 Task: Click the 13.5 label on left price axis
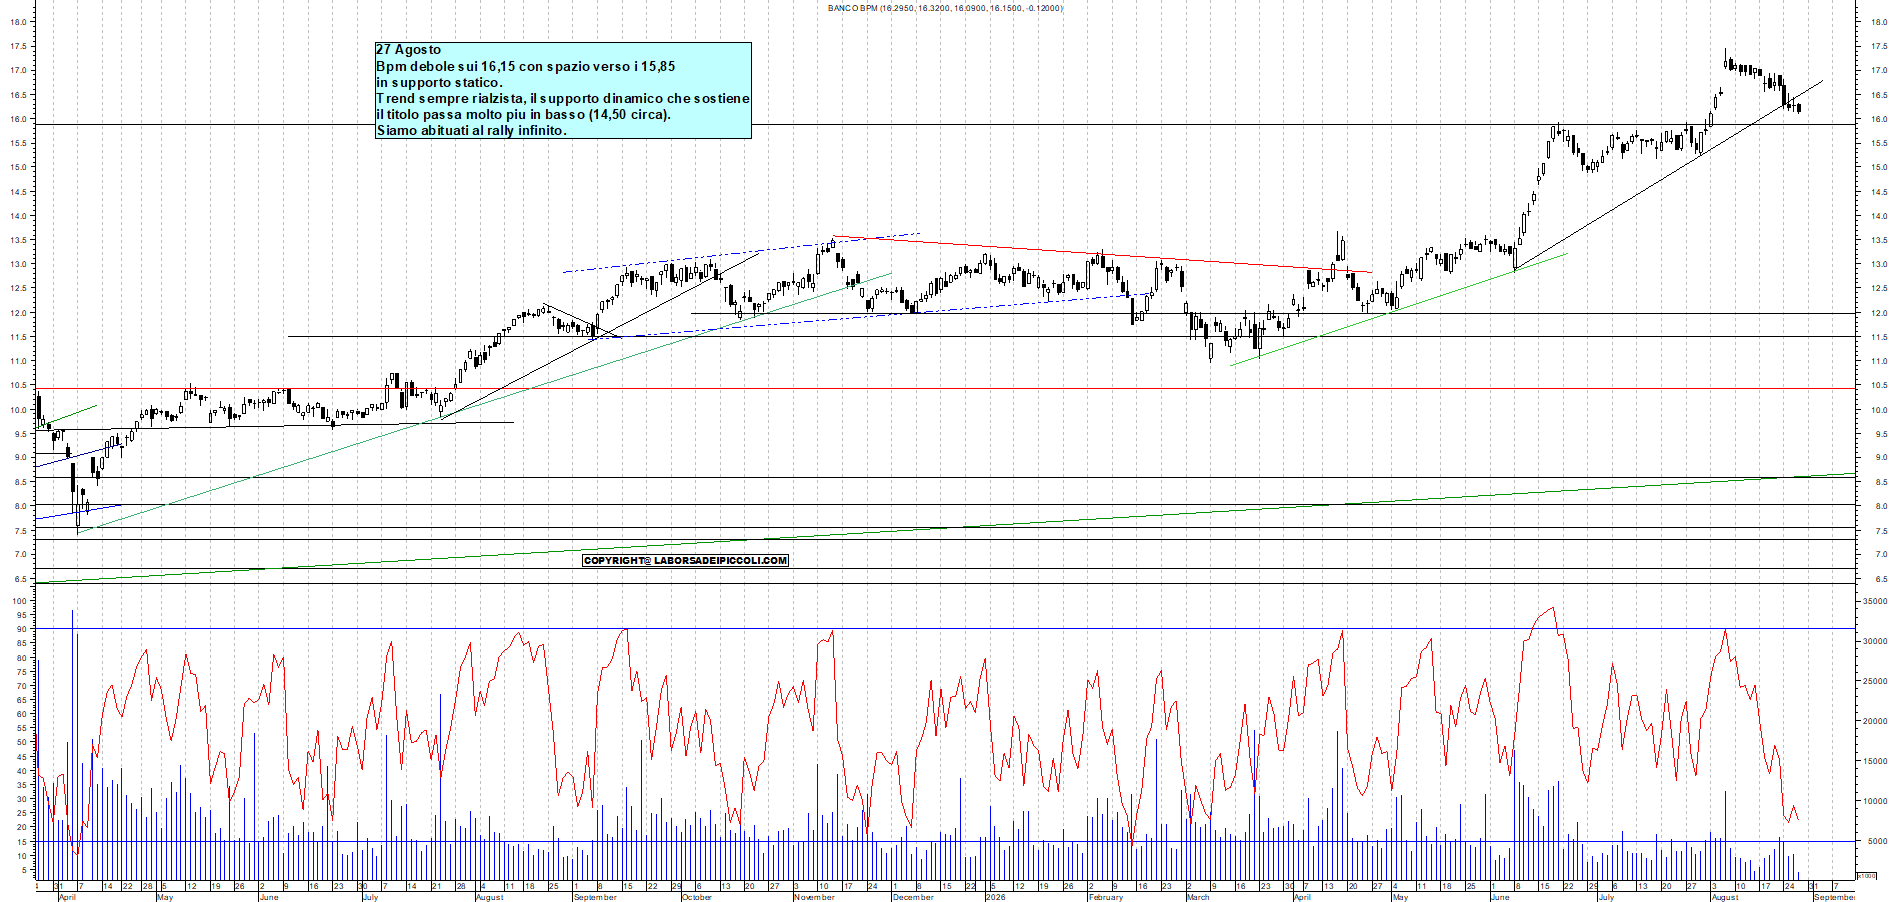pyautogui.click(x=20, y=240)
